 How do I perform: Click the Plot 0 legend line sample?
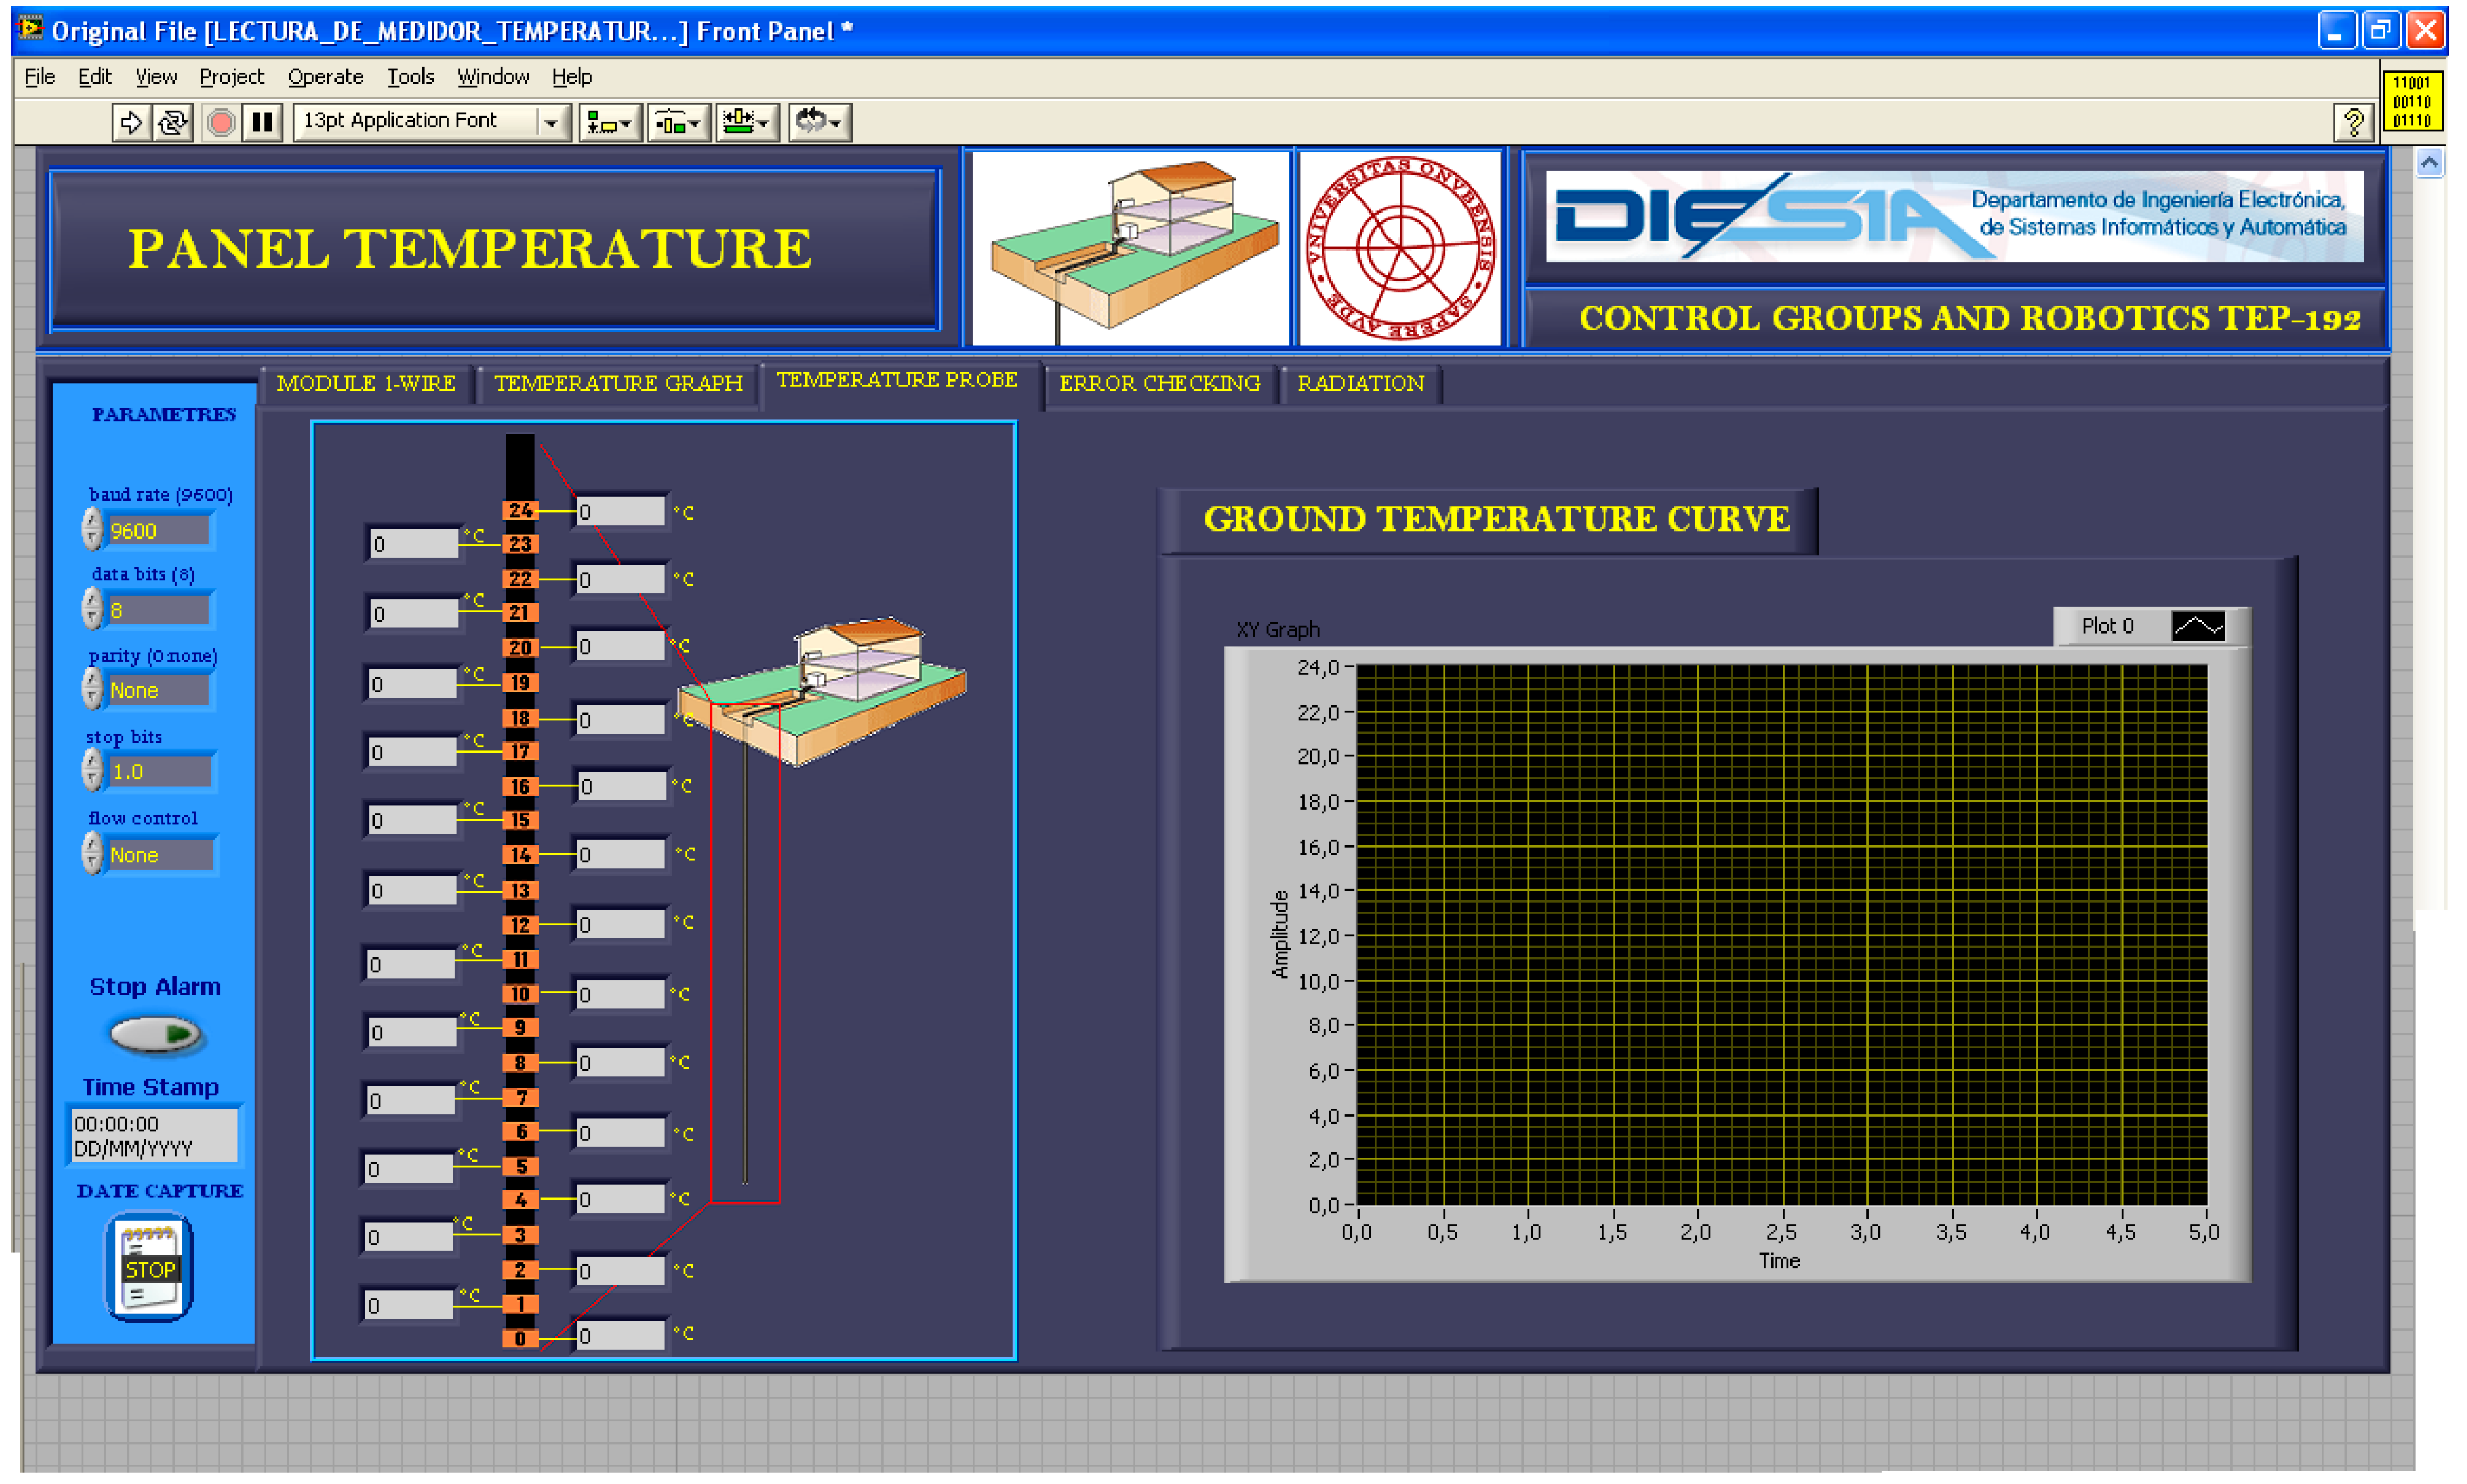coord(2197,626)
